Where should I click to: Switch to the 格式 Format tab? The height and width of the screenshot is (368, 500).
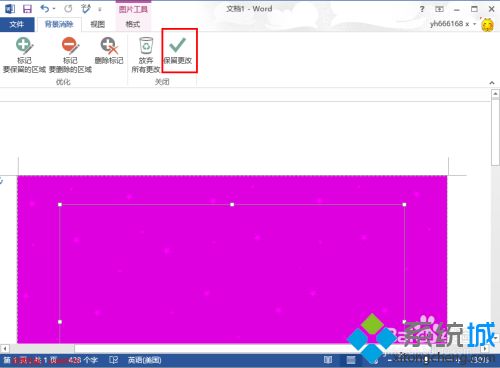(x=132, y=24)
